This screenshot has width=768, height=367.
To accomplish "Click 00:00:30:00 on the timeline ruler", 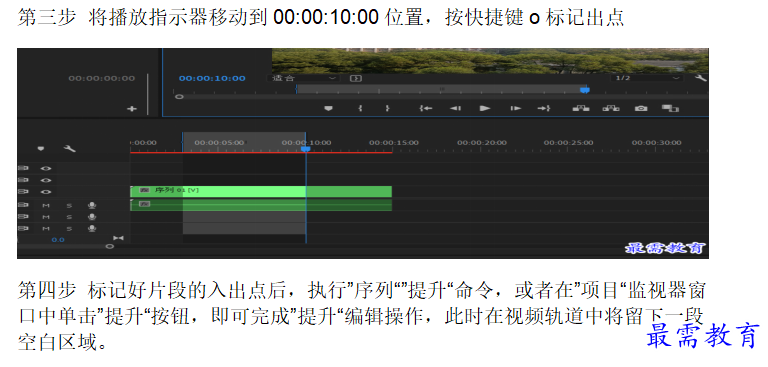I will coord(656,143).
